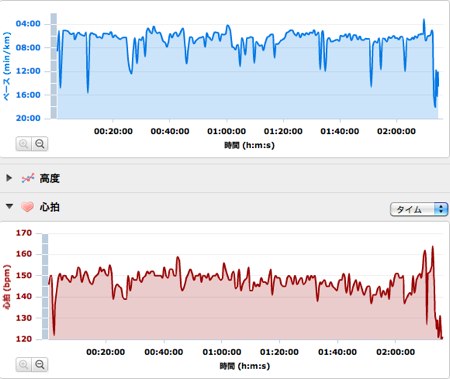The height and width of the screenshot is (379, 450).
Task: Zoom out on the pace chart
Action: (40, 144)
